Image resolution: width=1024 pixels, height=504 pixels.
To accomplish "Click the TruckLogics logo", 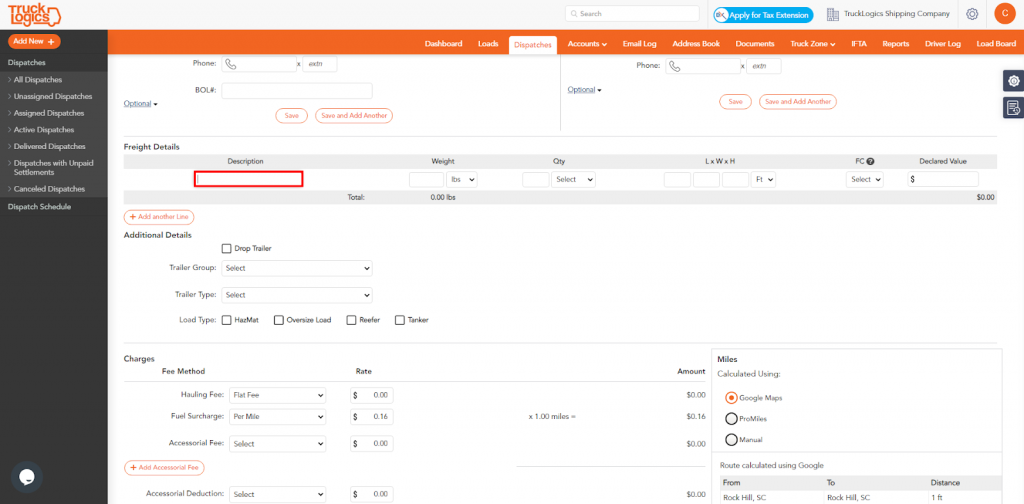I will click(33, 14).
